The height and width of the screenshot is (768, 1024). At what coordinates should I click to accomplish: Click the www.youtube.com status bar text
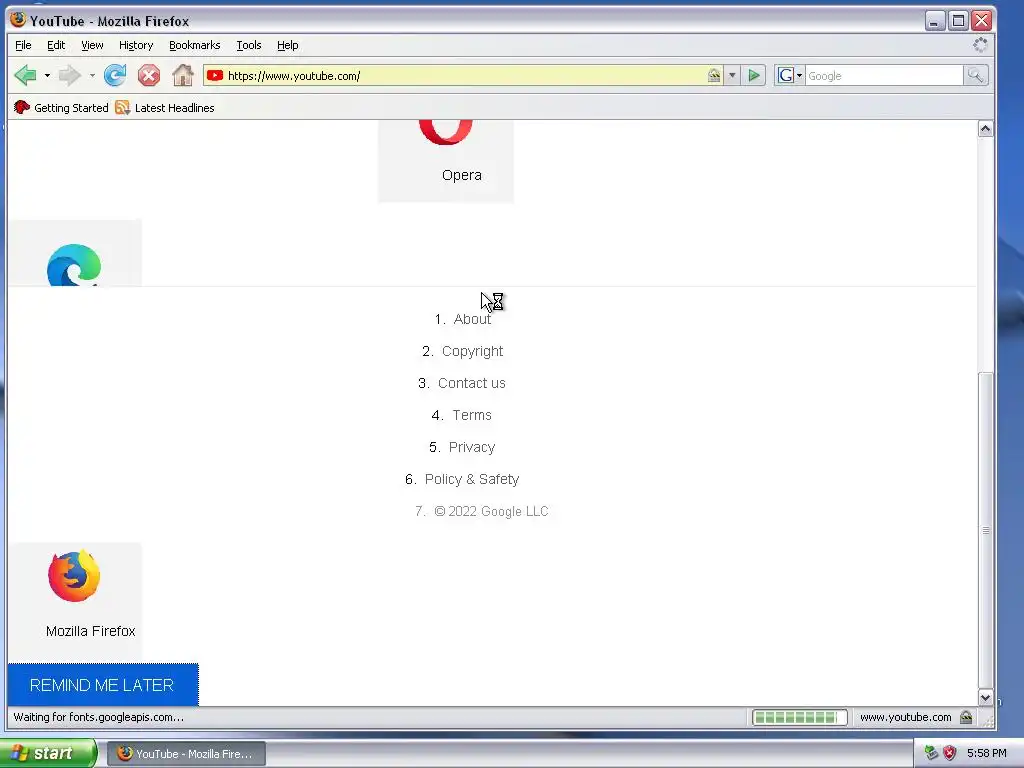click(905, 717)
